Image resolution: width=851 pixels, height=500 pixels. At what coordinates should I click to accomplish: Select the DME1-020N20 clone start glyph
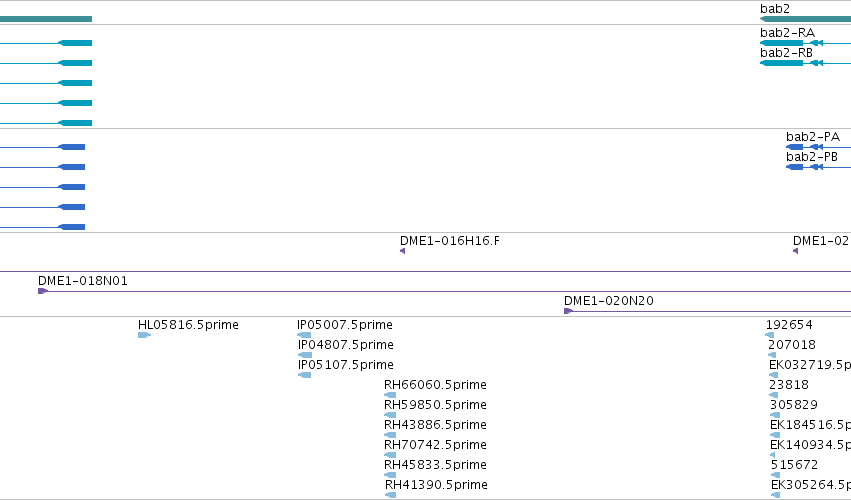[568, 311]
